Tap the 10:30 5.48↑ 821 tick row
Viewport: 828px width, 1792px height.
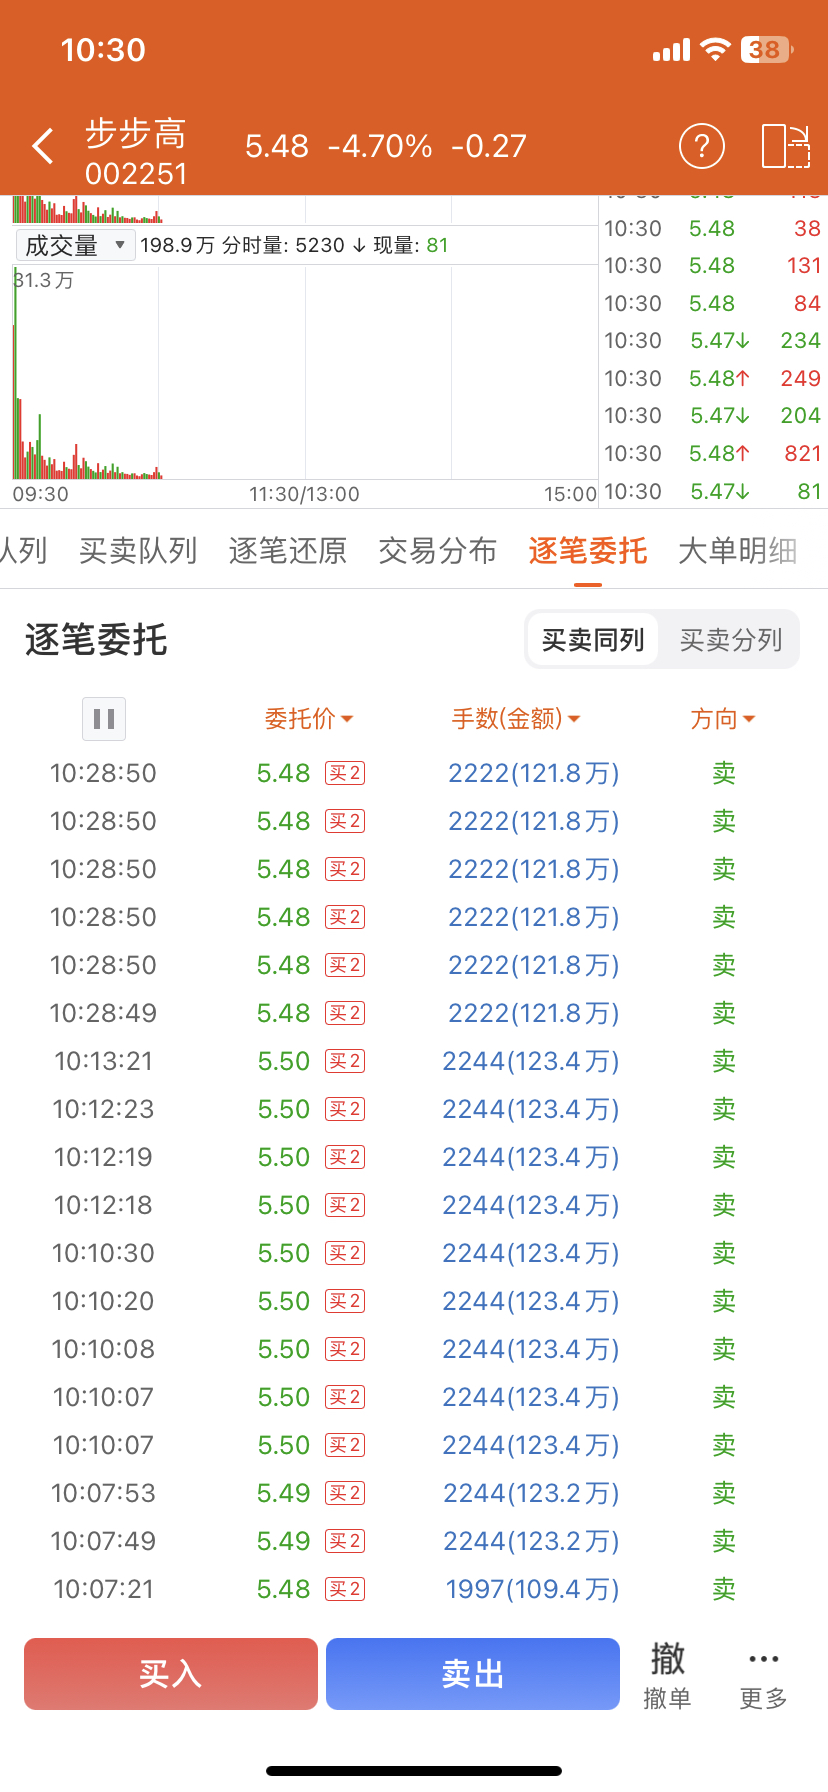(712, 453)
